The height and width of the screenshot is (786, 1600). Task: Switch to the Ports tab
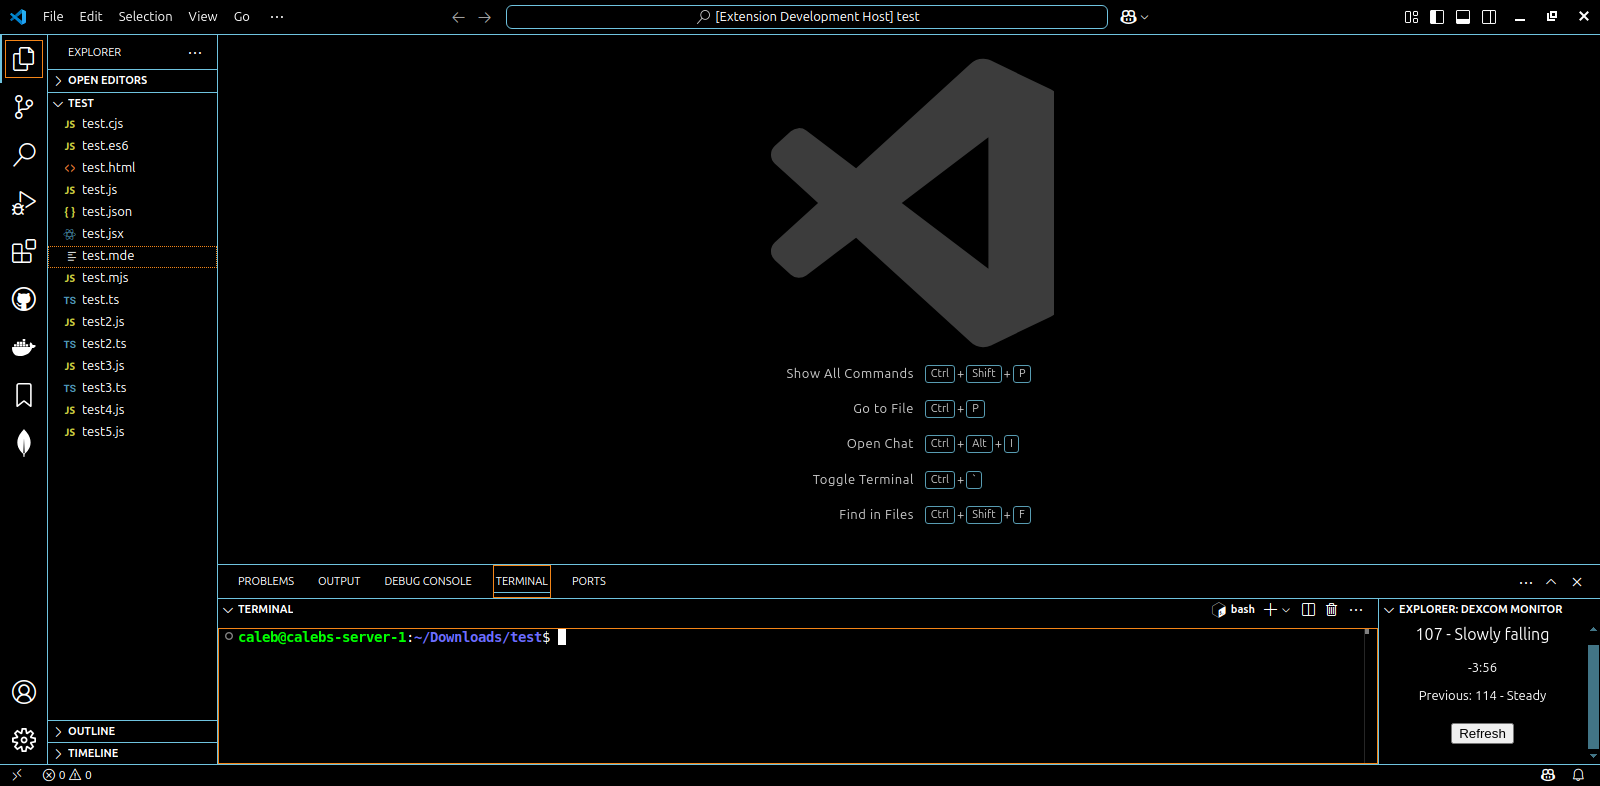(589, 582)
